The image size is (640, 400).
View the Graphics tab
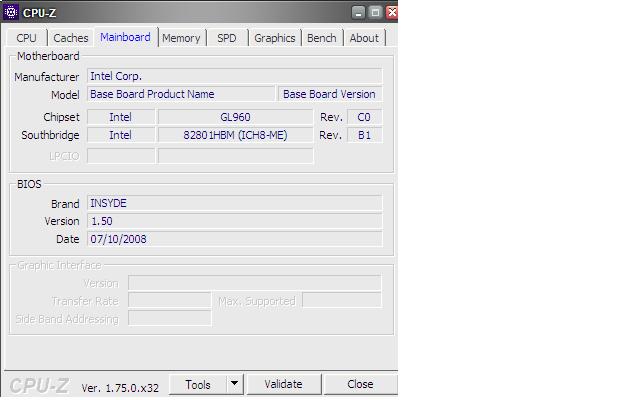[x=275, y=38]
